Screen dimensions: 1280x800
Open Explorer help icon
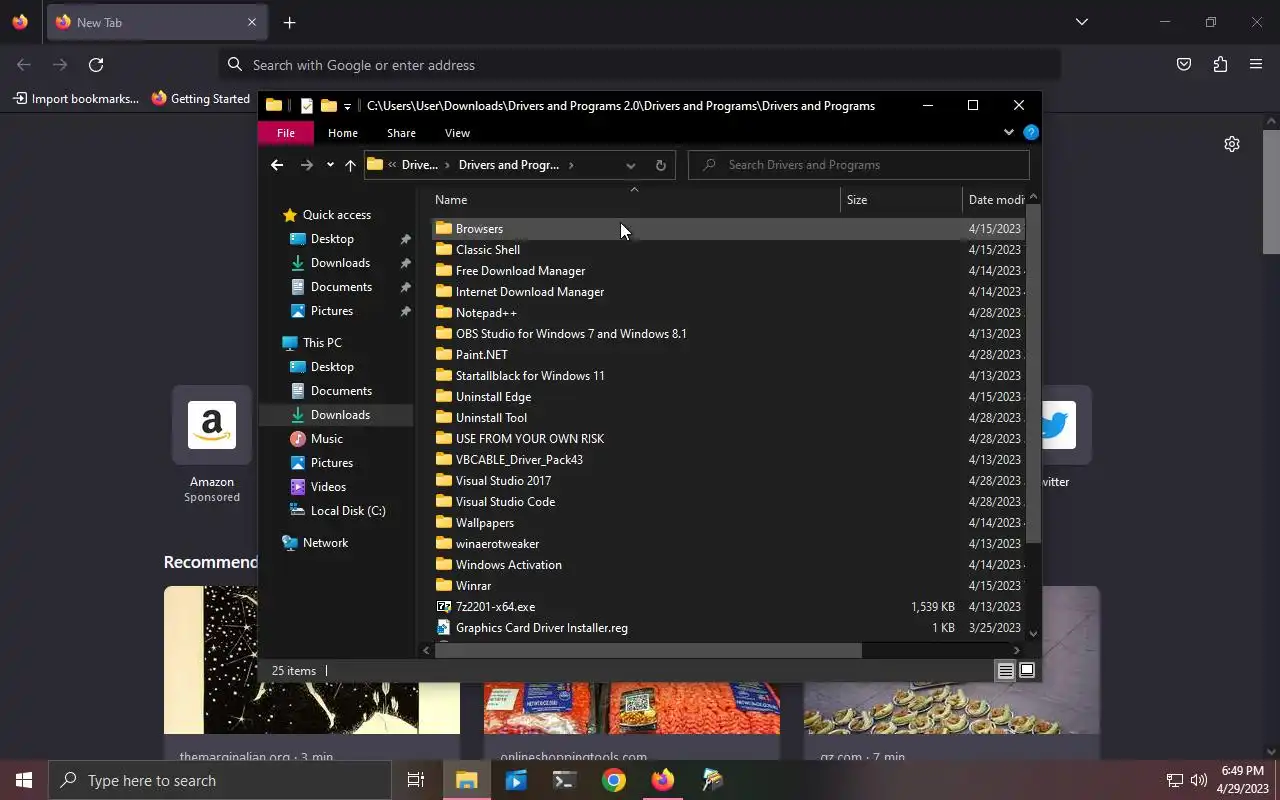point(1031,132)
